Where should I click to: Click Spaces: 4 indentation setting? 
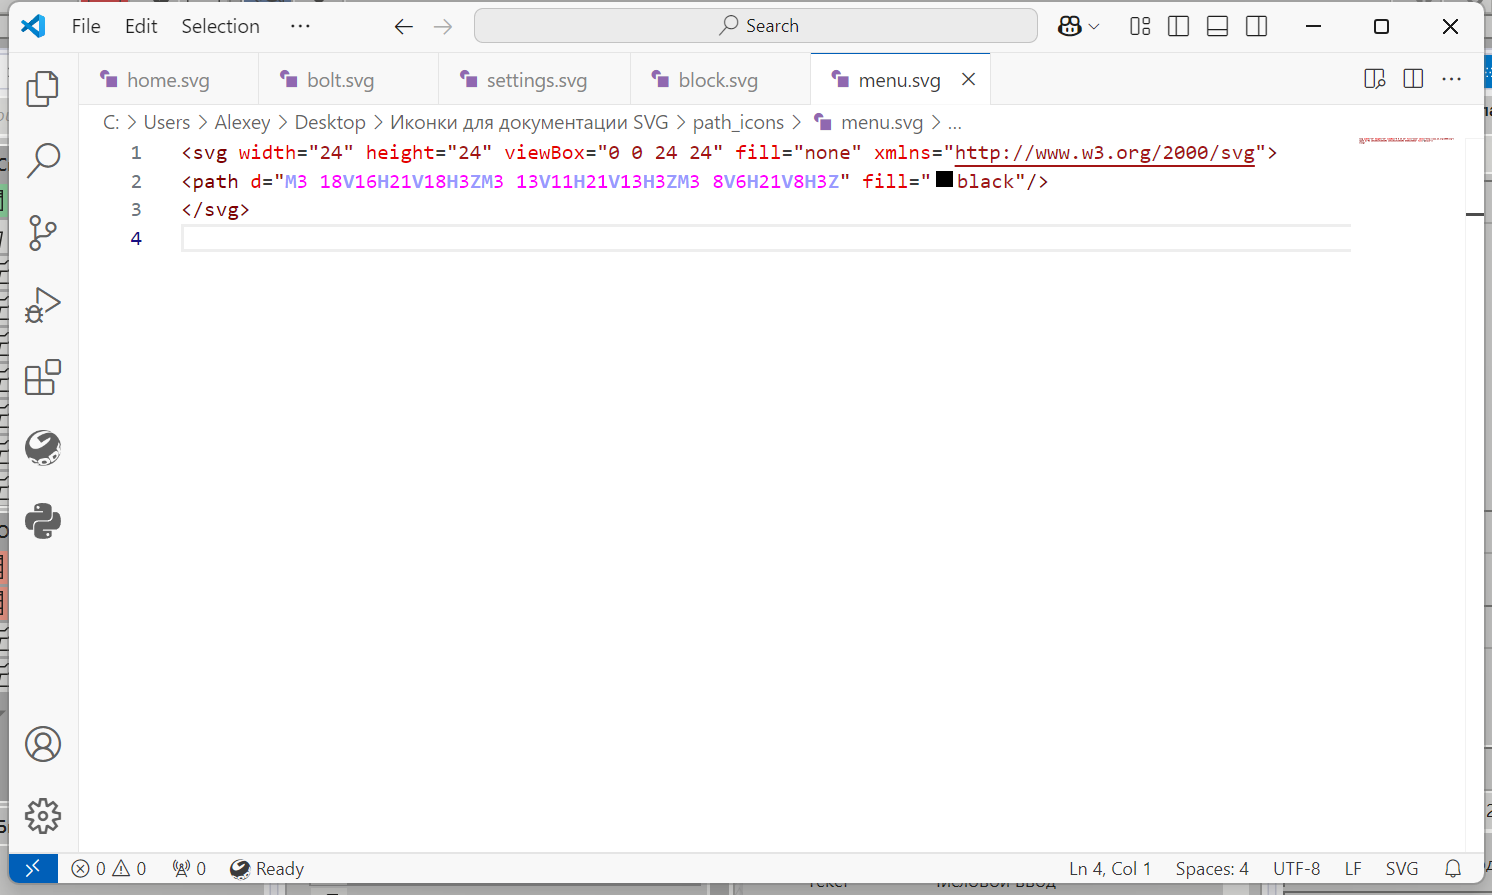coord(1211,869)
